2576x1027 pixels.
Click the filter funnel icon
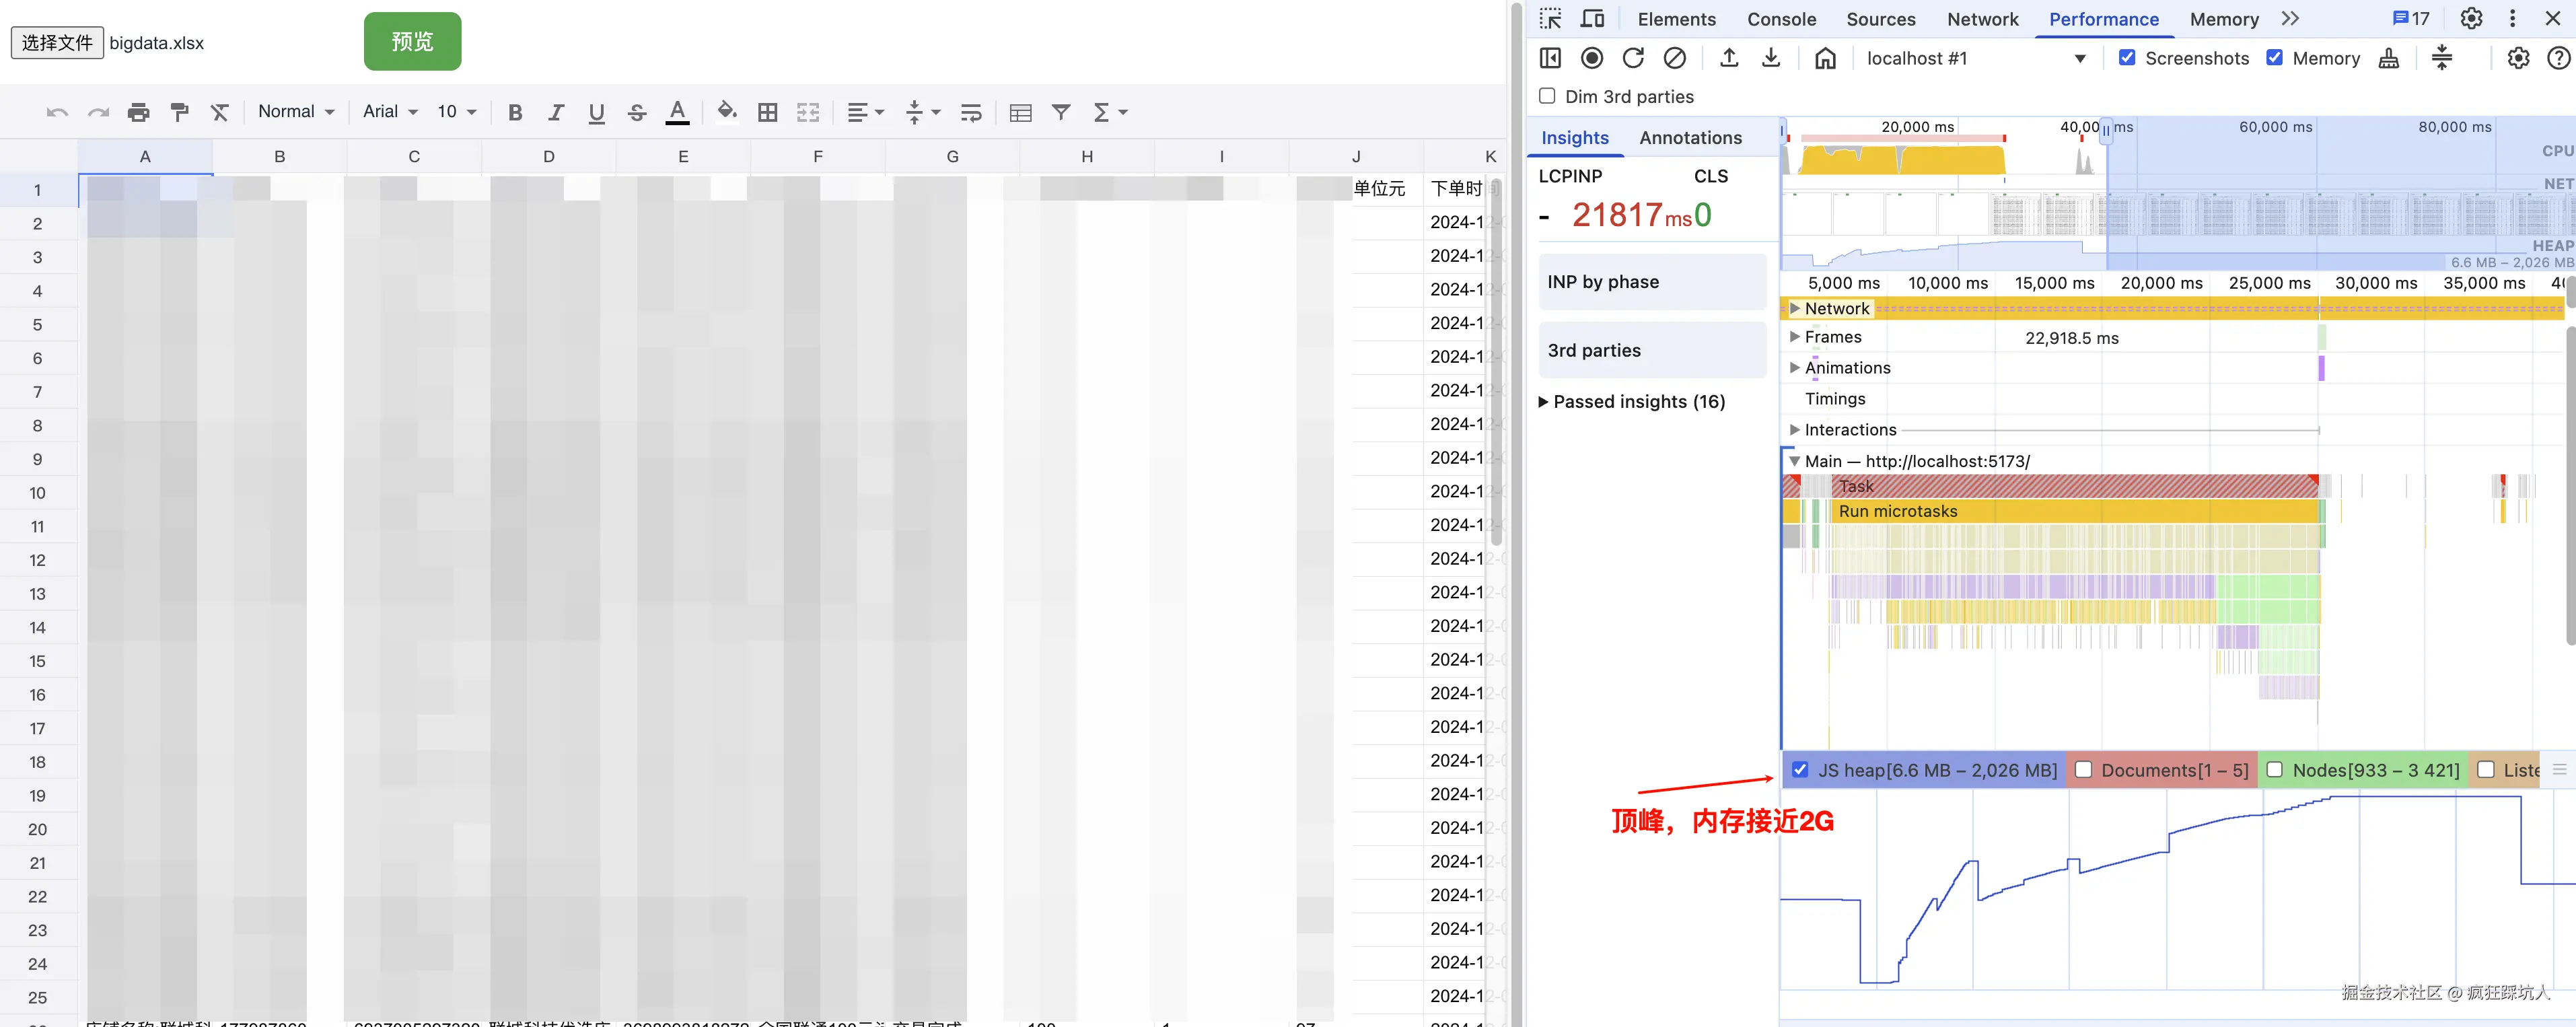click(x=1061, y=112)
